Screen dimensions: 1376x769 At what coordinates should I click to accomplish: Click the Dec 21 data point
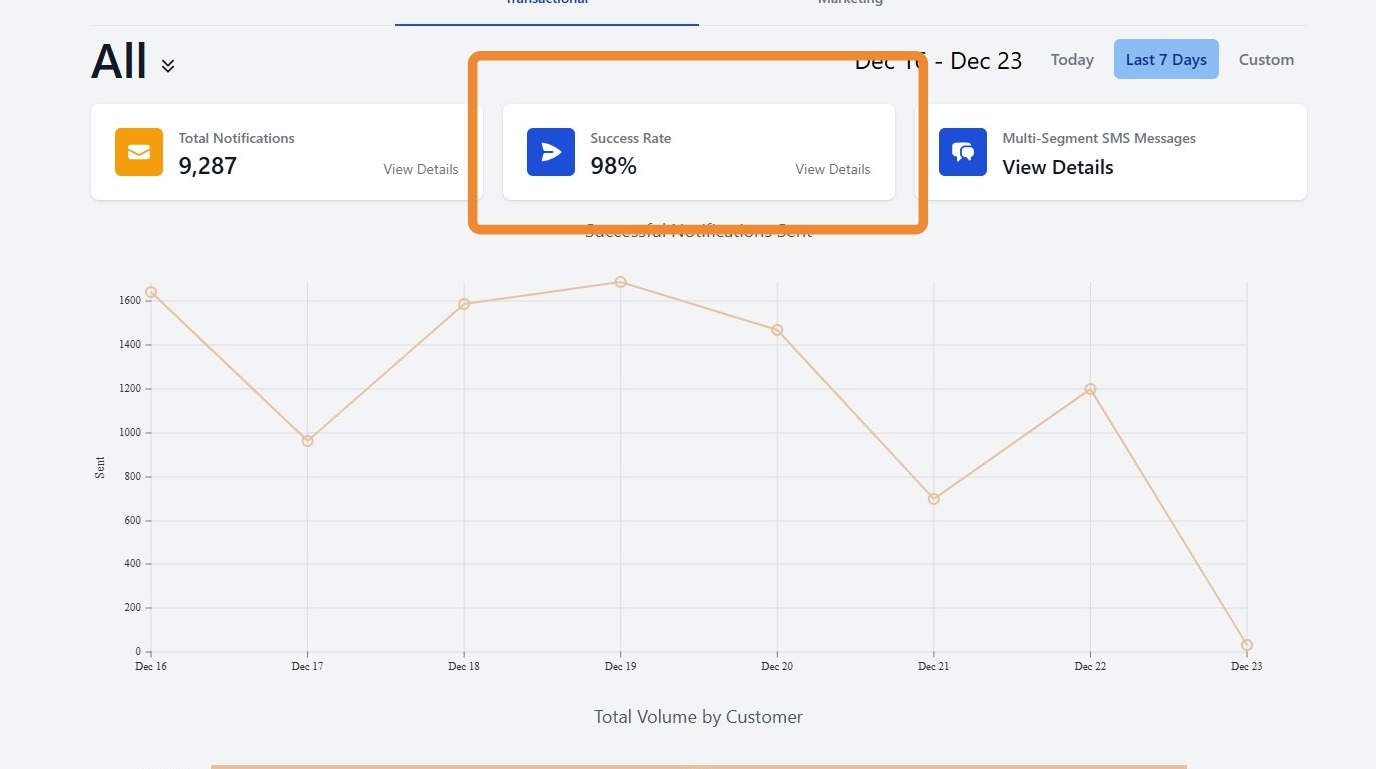pyautogui.click(x=934, y=499)
